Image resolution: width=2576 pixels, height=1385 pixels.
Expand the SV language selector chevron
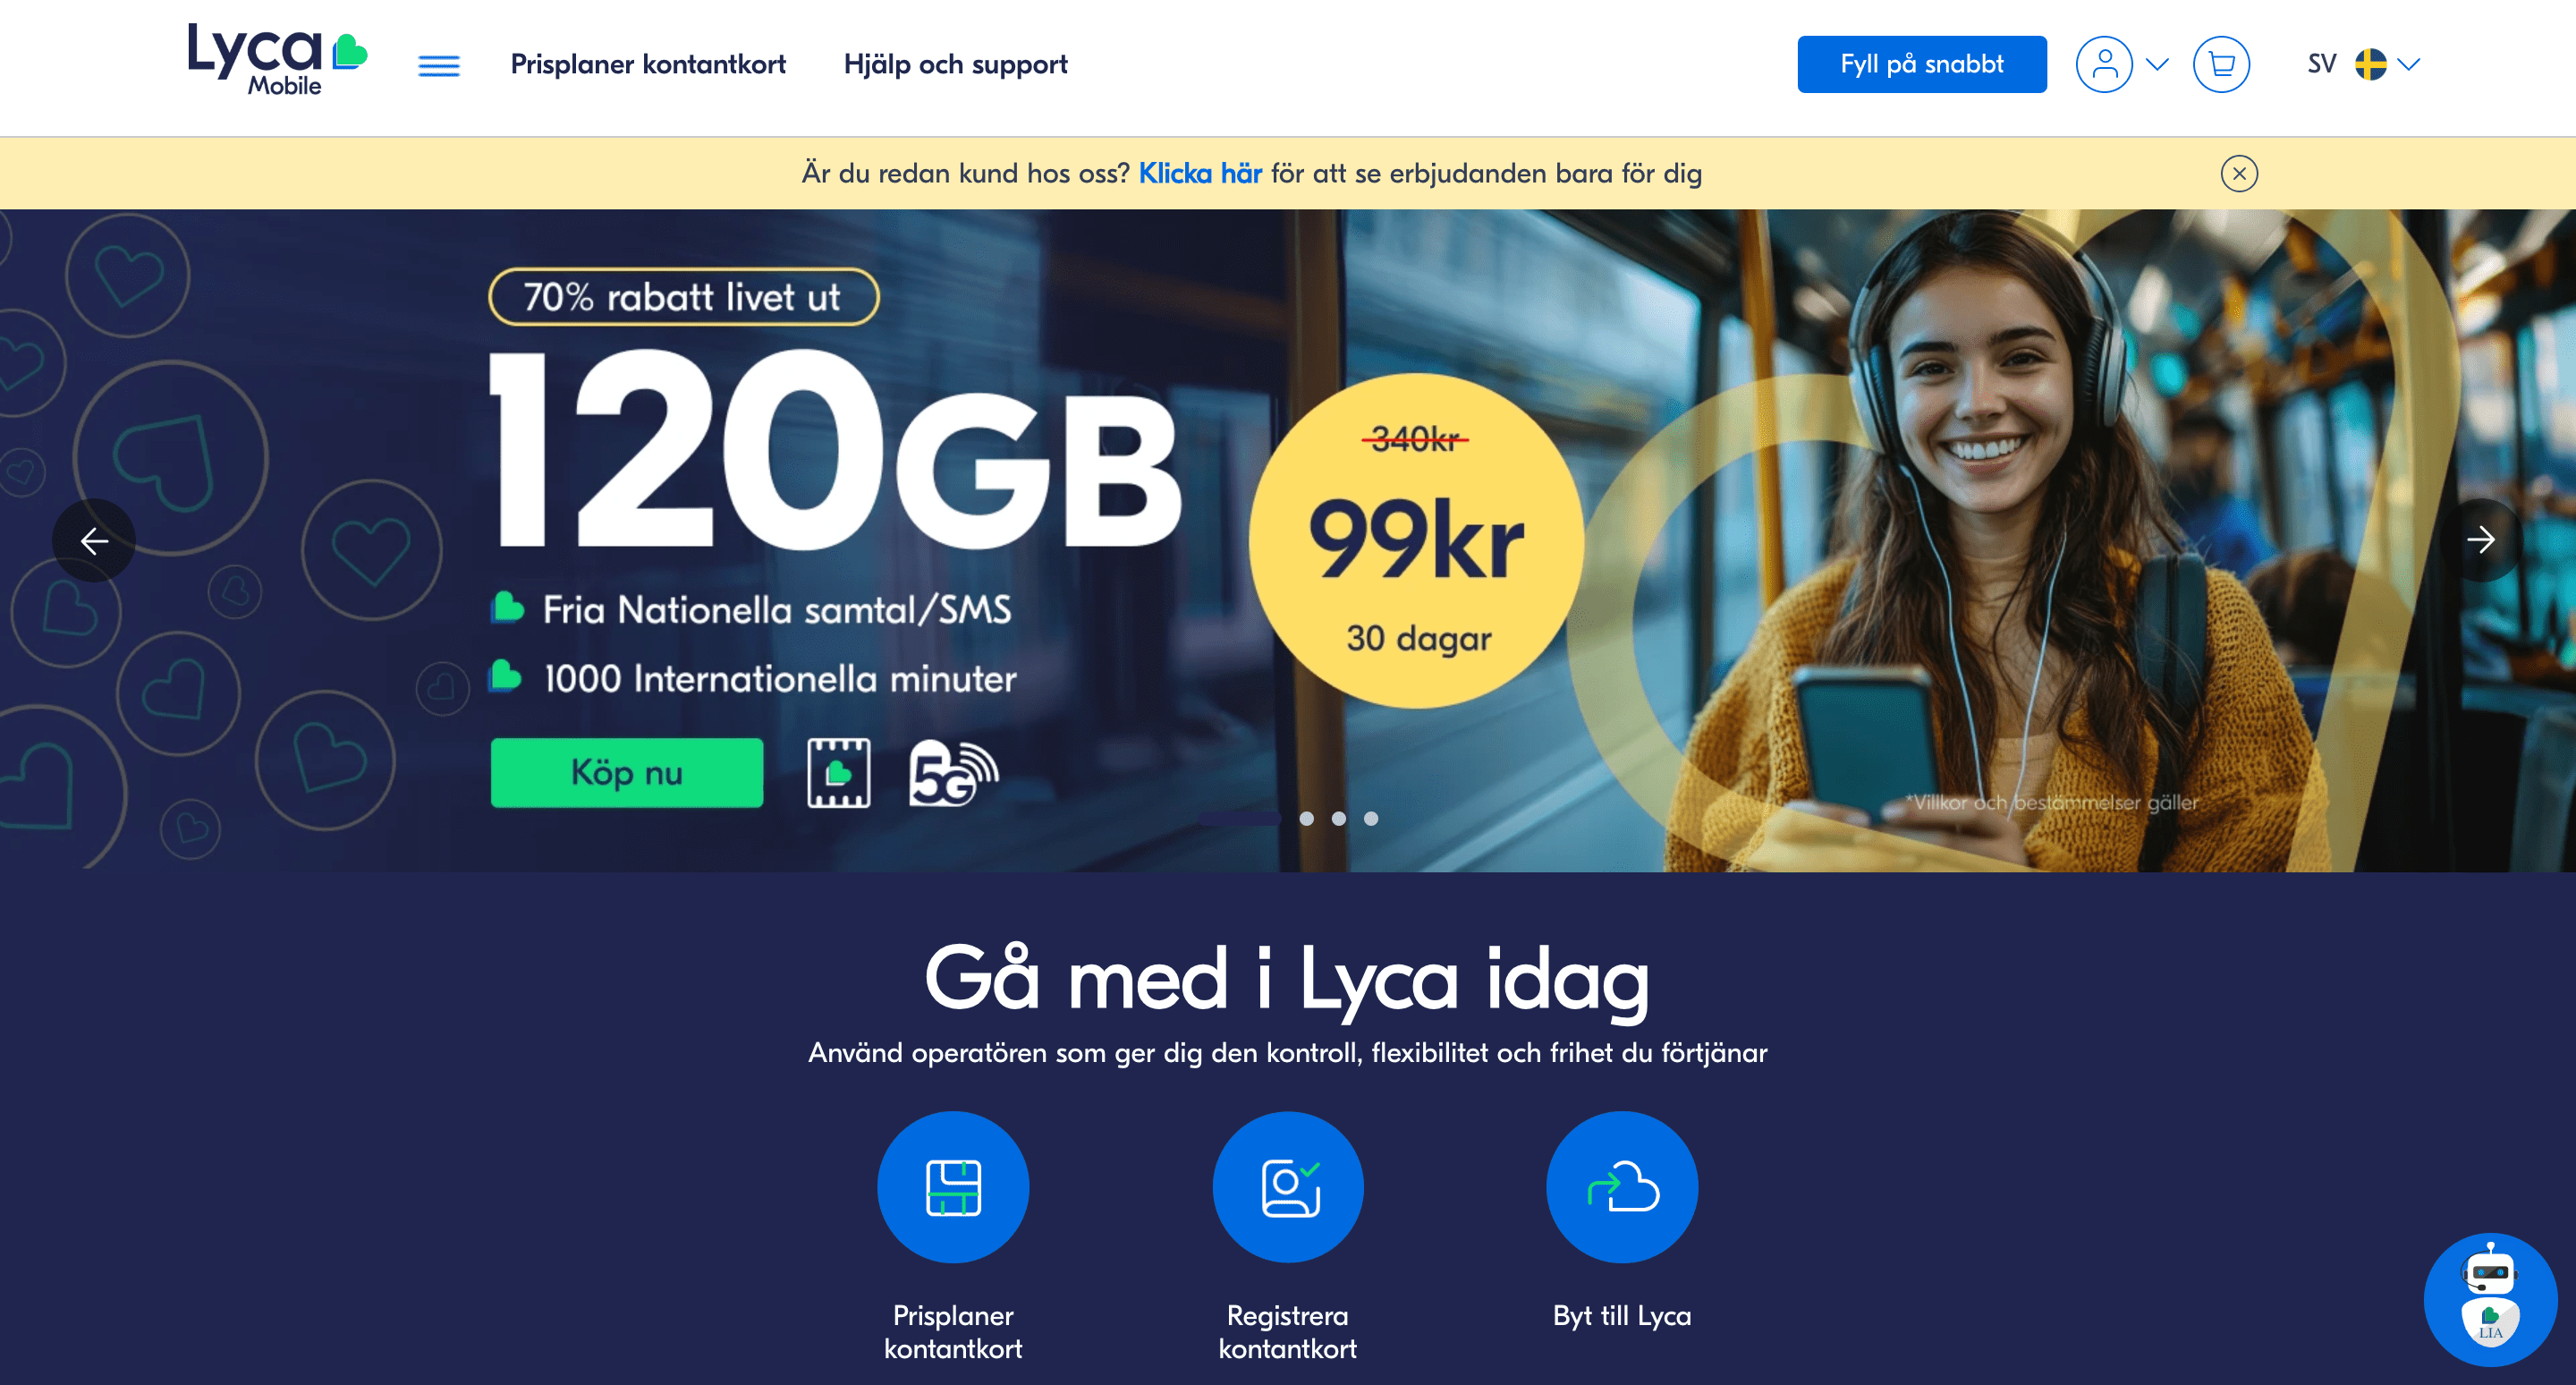2409,65
